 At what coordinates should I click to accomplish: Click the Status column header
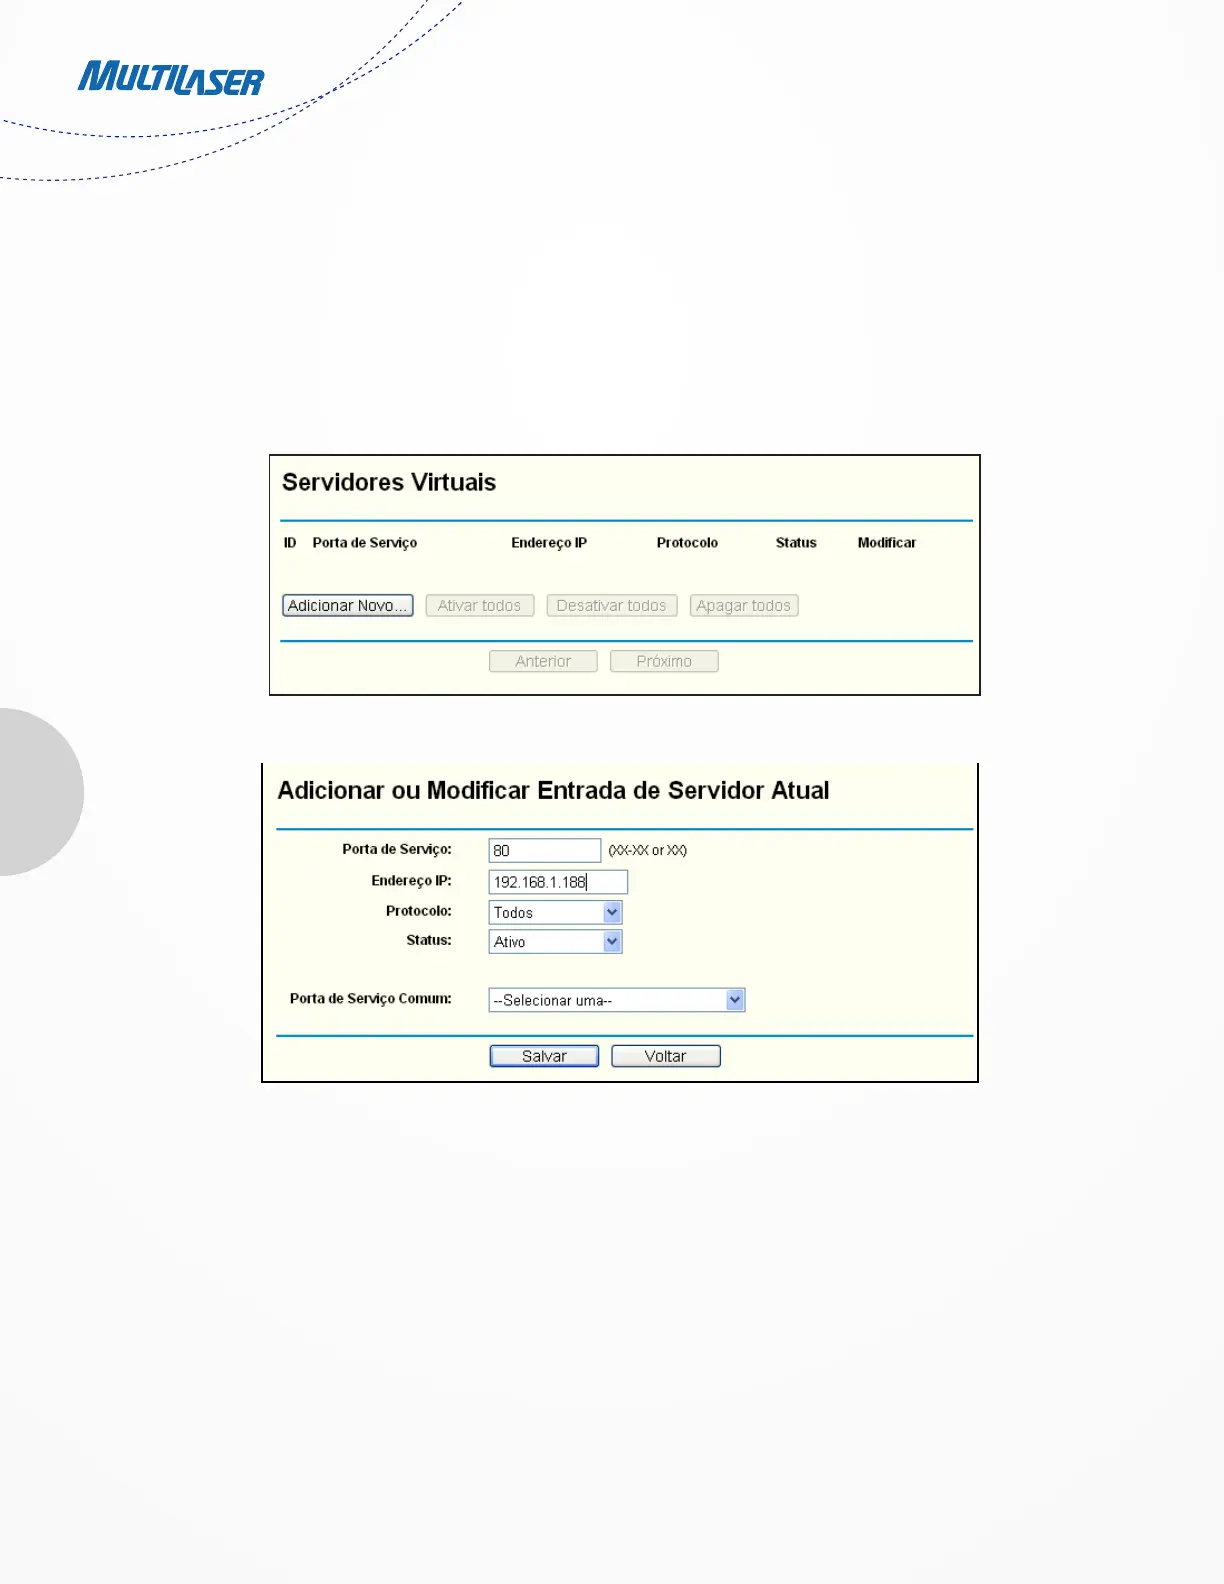[x=796, y=543]
